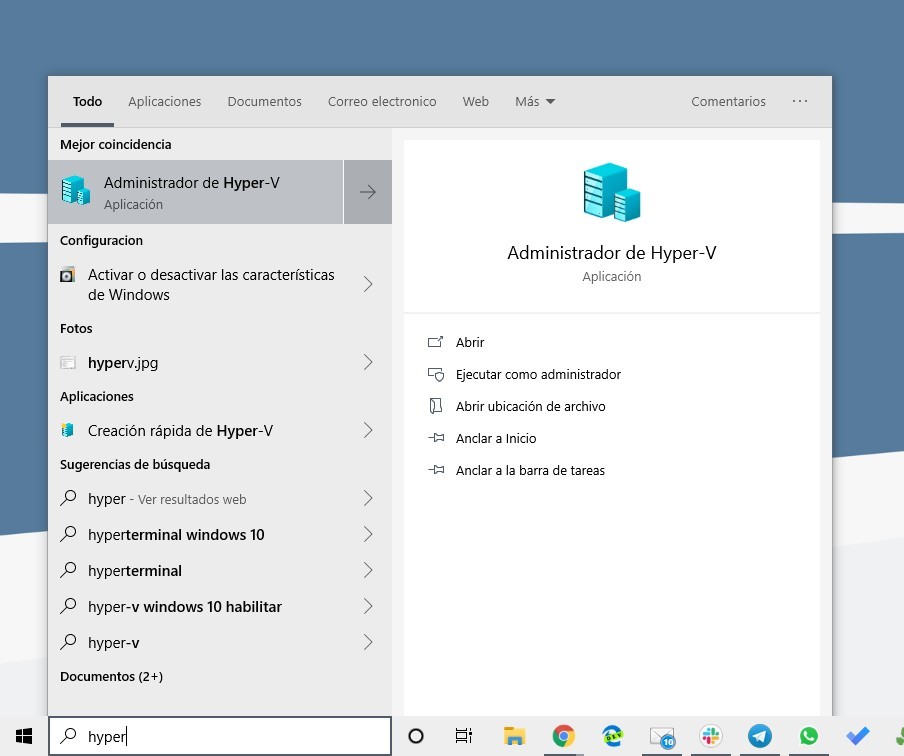Click the magnifier icon in the search box
This screenshot has width=904, height=756.
point(69,735)
